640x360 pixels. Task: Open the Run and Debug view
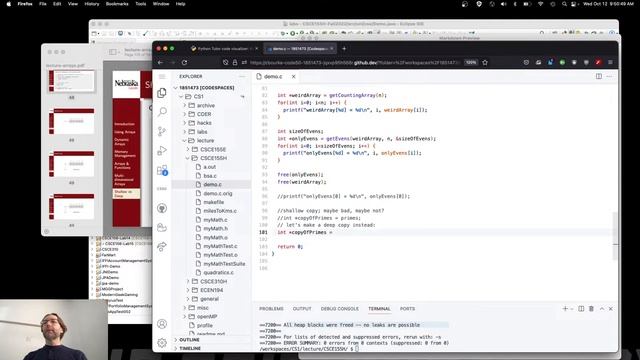pyautogui.click(x=162, y=150)
